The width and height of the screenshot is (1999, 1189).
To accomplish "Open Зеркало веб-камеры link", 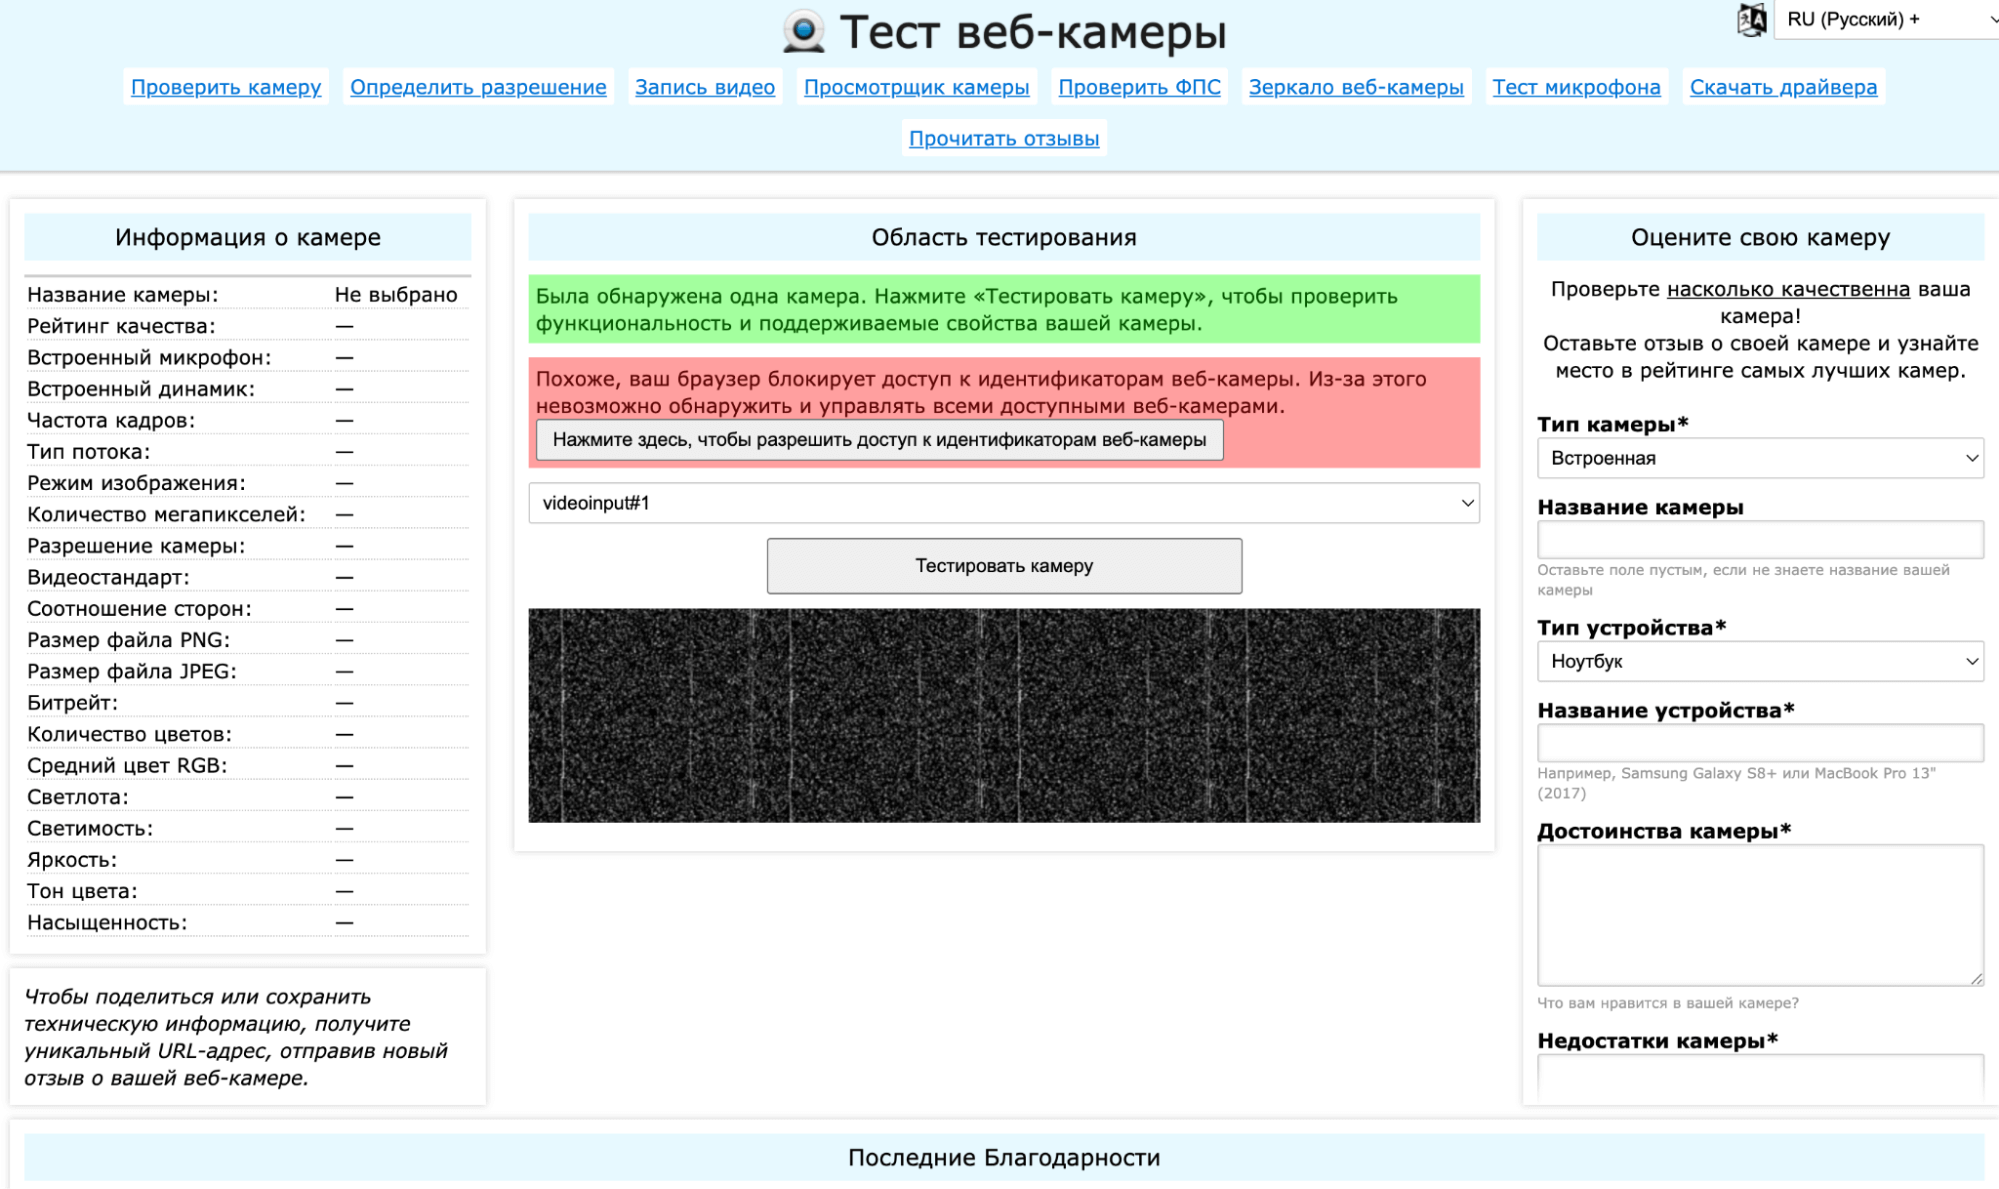I will tap(1355, 87).
